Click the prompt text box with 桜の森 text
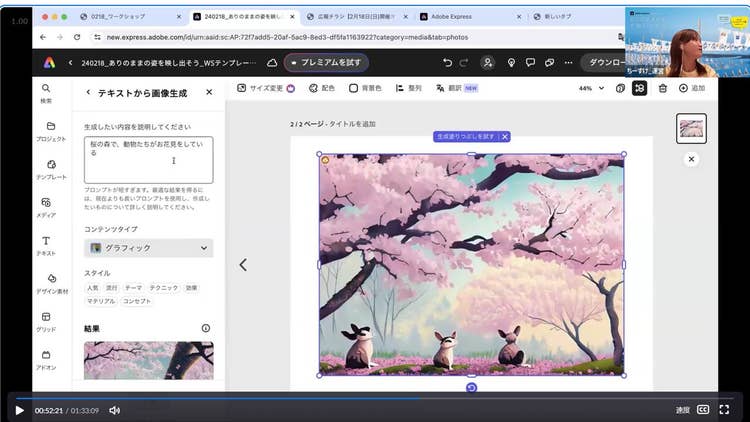 (x=148, y=160)
